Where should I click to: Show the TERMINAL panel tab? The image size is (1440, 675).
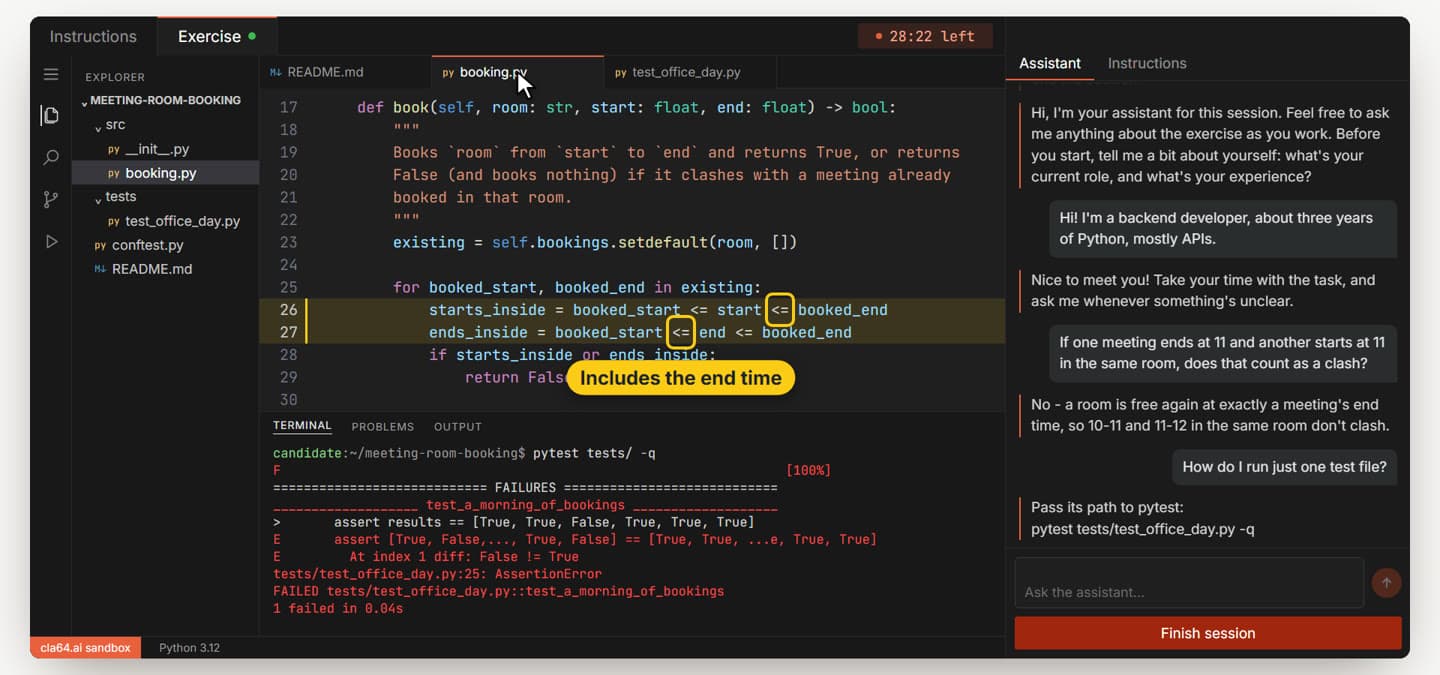[x=302, y=426]
